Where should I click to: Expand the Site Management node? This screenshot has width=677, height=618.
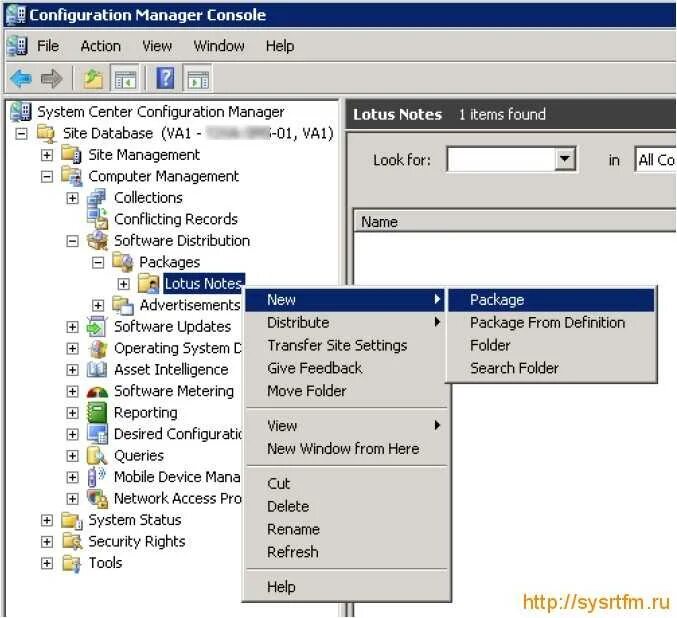pos(47,155)
